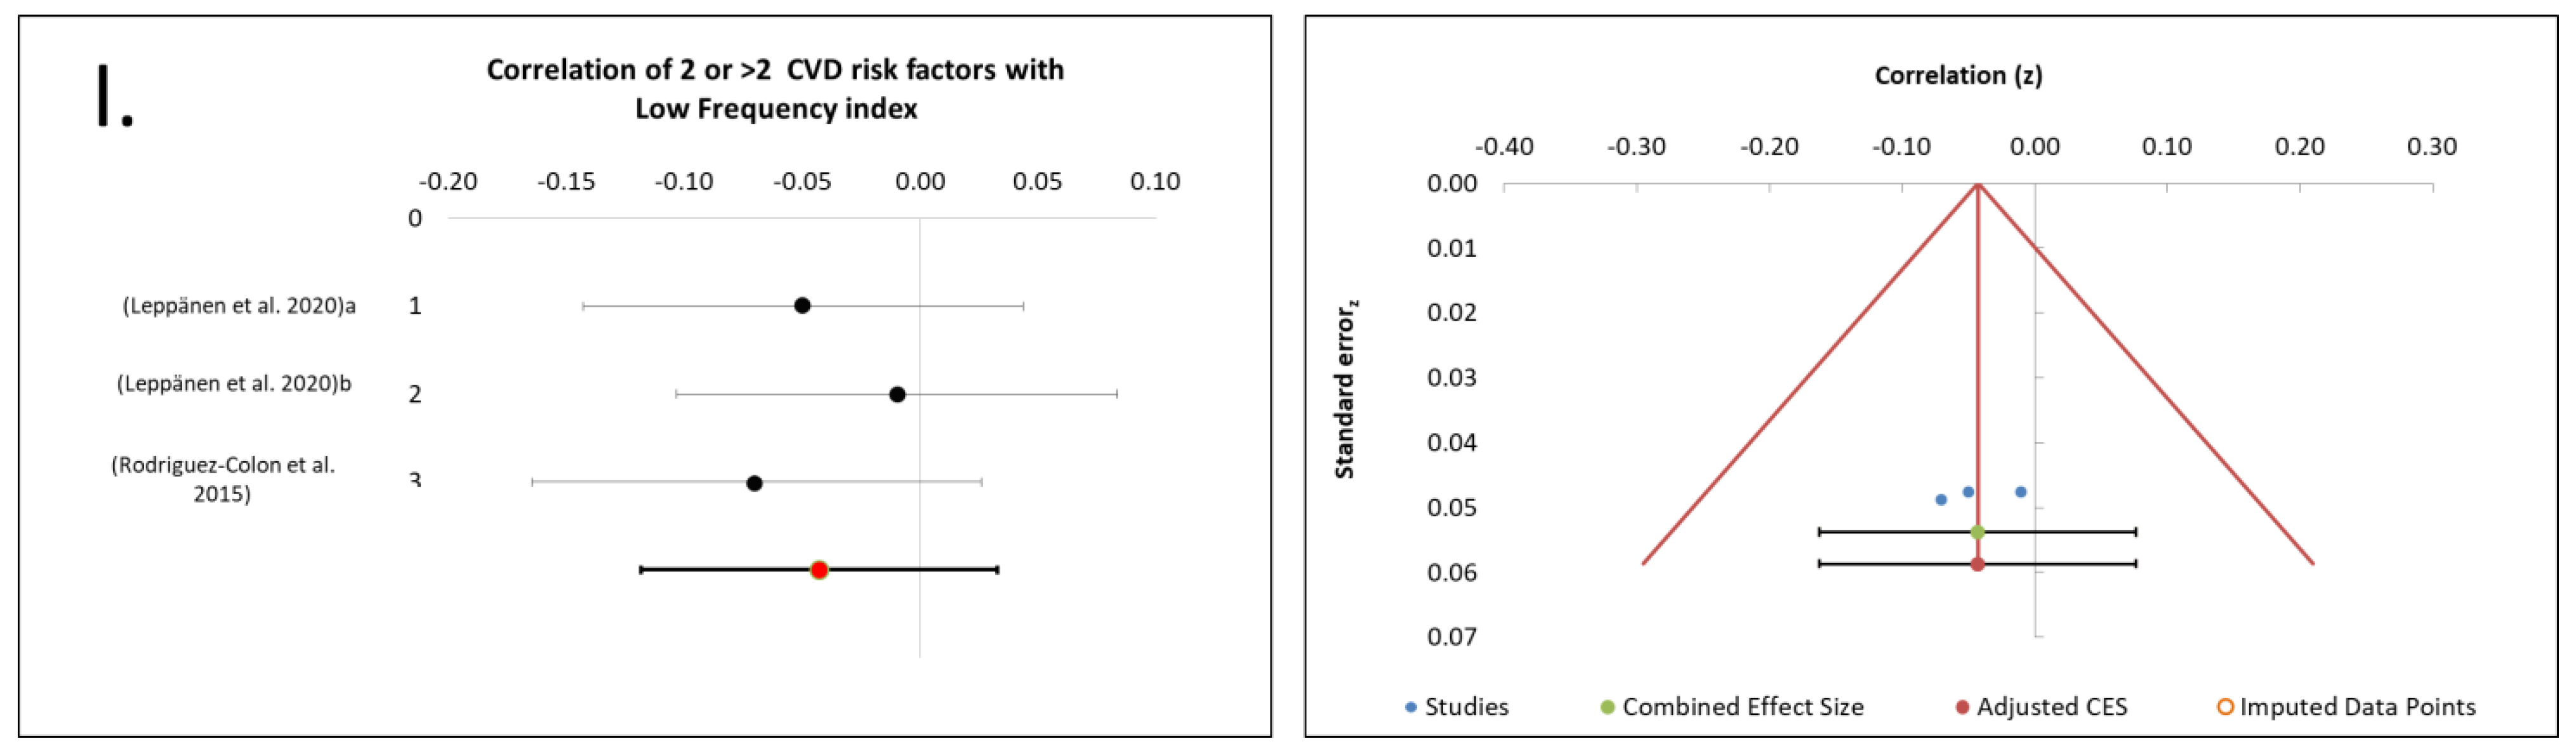
Task: Select the Leppänen 2020b black data point
Action: pyautogui.click(x=897, y=394)
